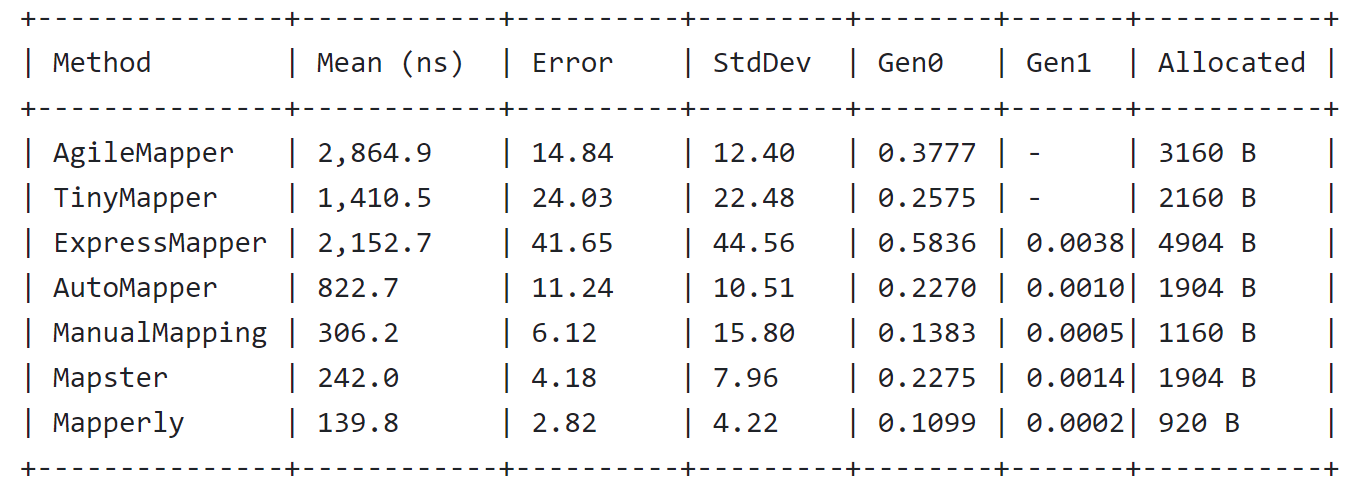Screen dimensions: 1357x490
Task: Click the StdDev column header
Action: pyautogui.click(x=761, y=63)
